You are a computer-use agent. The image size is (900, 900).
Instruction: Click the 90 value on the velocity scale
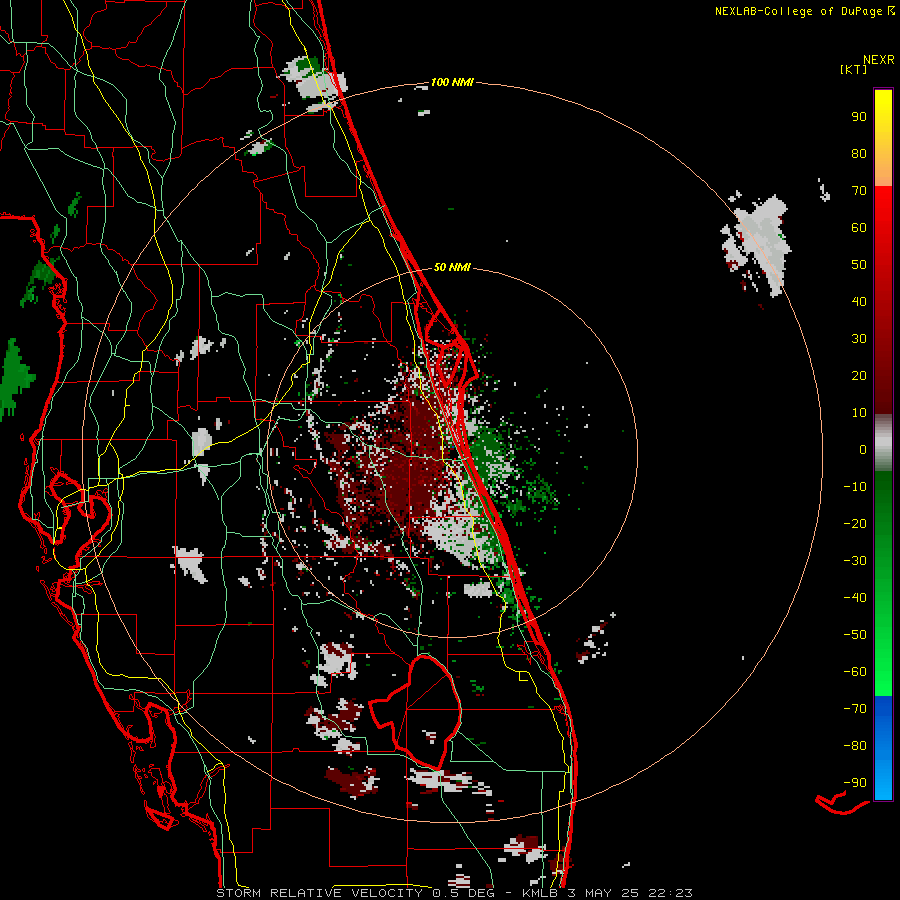859,117
